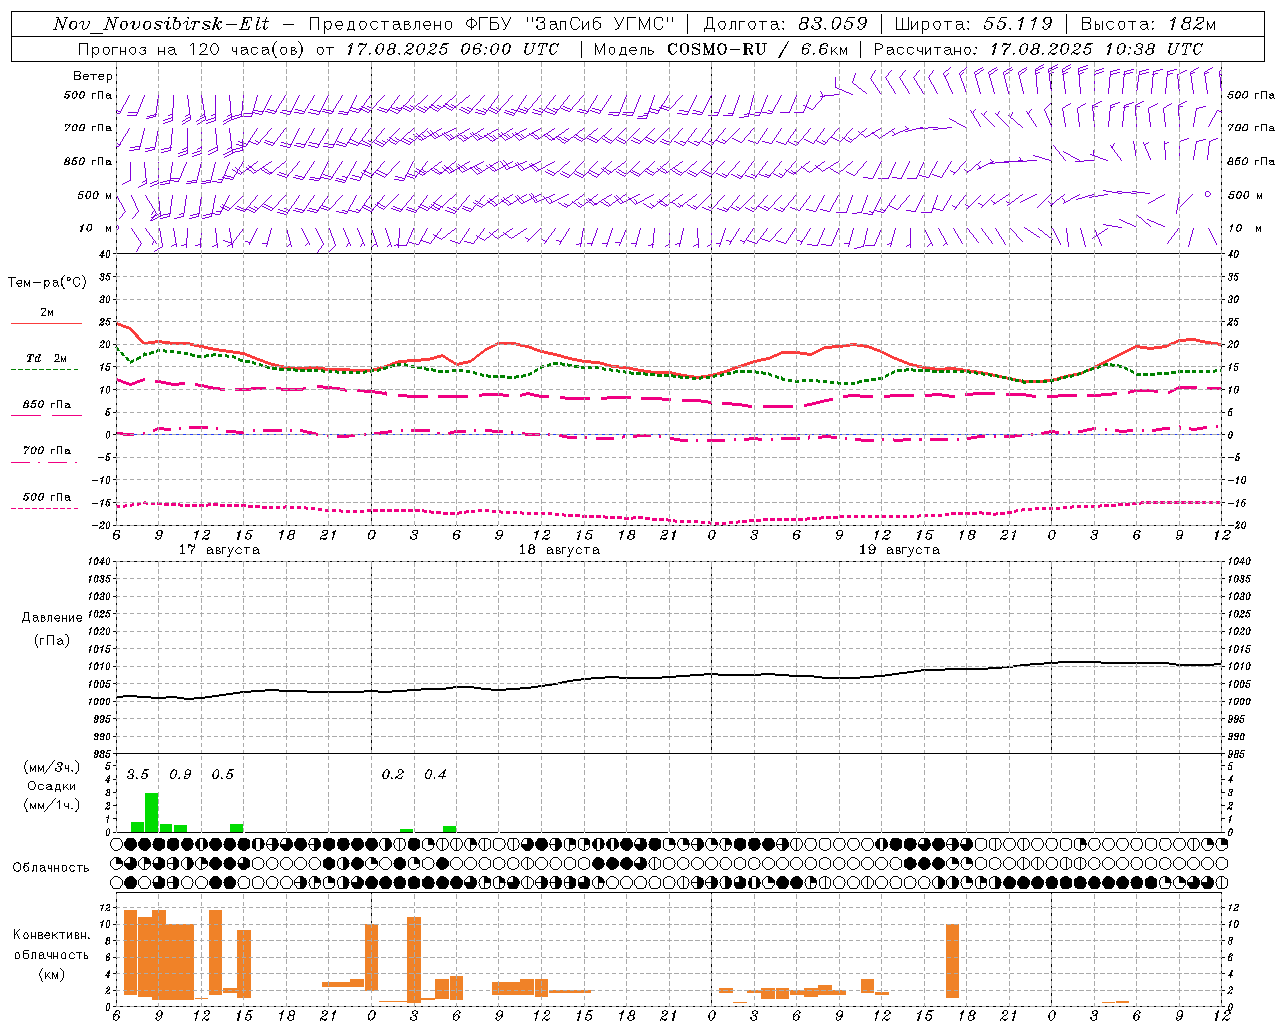The image size is (1280, 1024).
Task: Click the "Прогноз на 120 часа(ов)" text
Action: pyautogui.click(x=191, y=49)
